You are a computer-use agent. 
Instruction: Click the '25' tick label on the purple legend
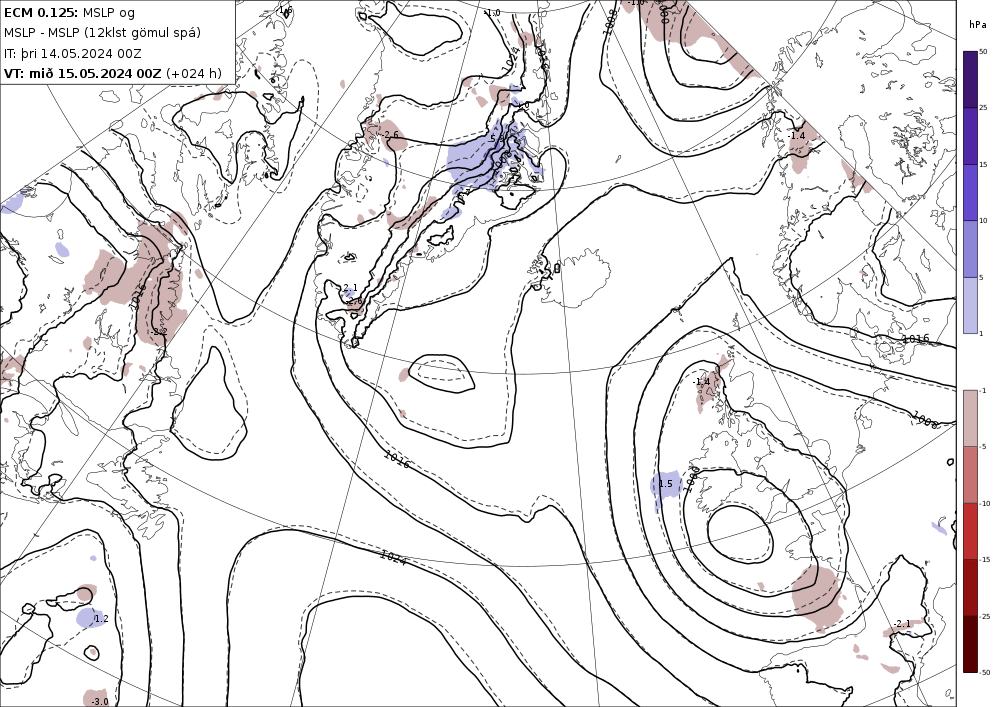(983, 108)
